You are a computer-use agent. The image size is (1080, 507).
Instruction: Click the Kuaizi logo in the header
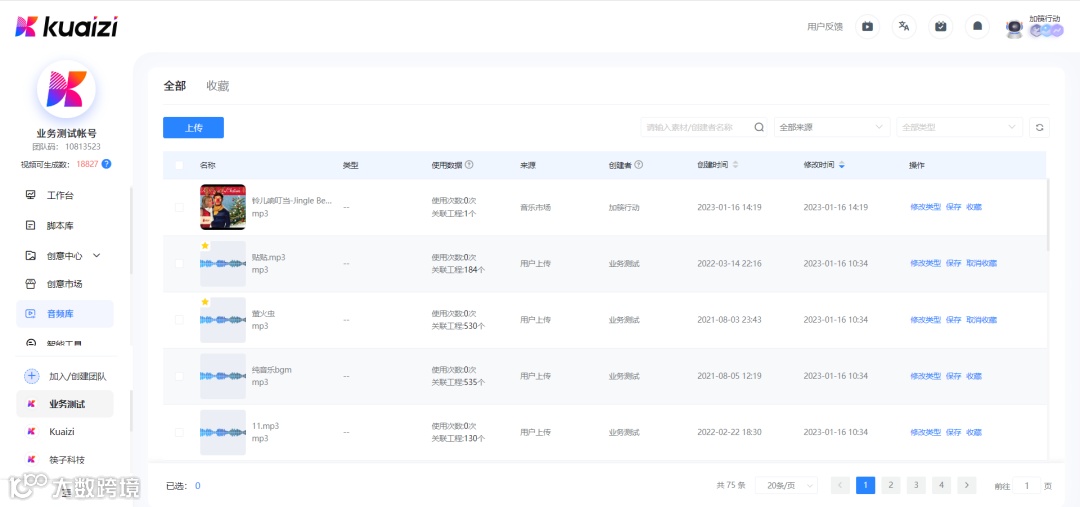click(x=66, y=26)
